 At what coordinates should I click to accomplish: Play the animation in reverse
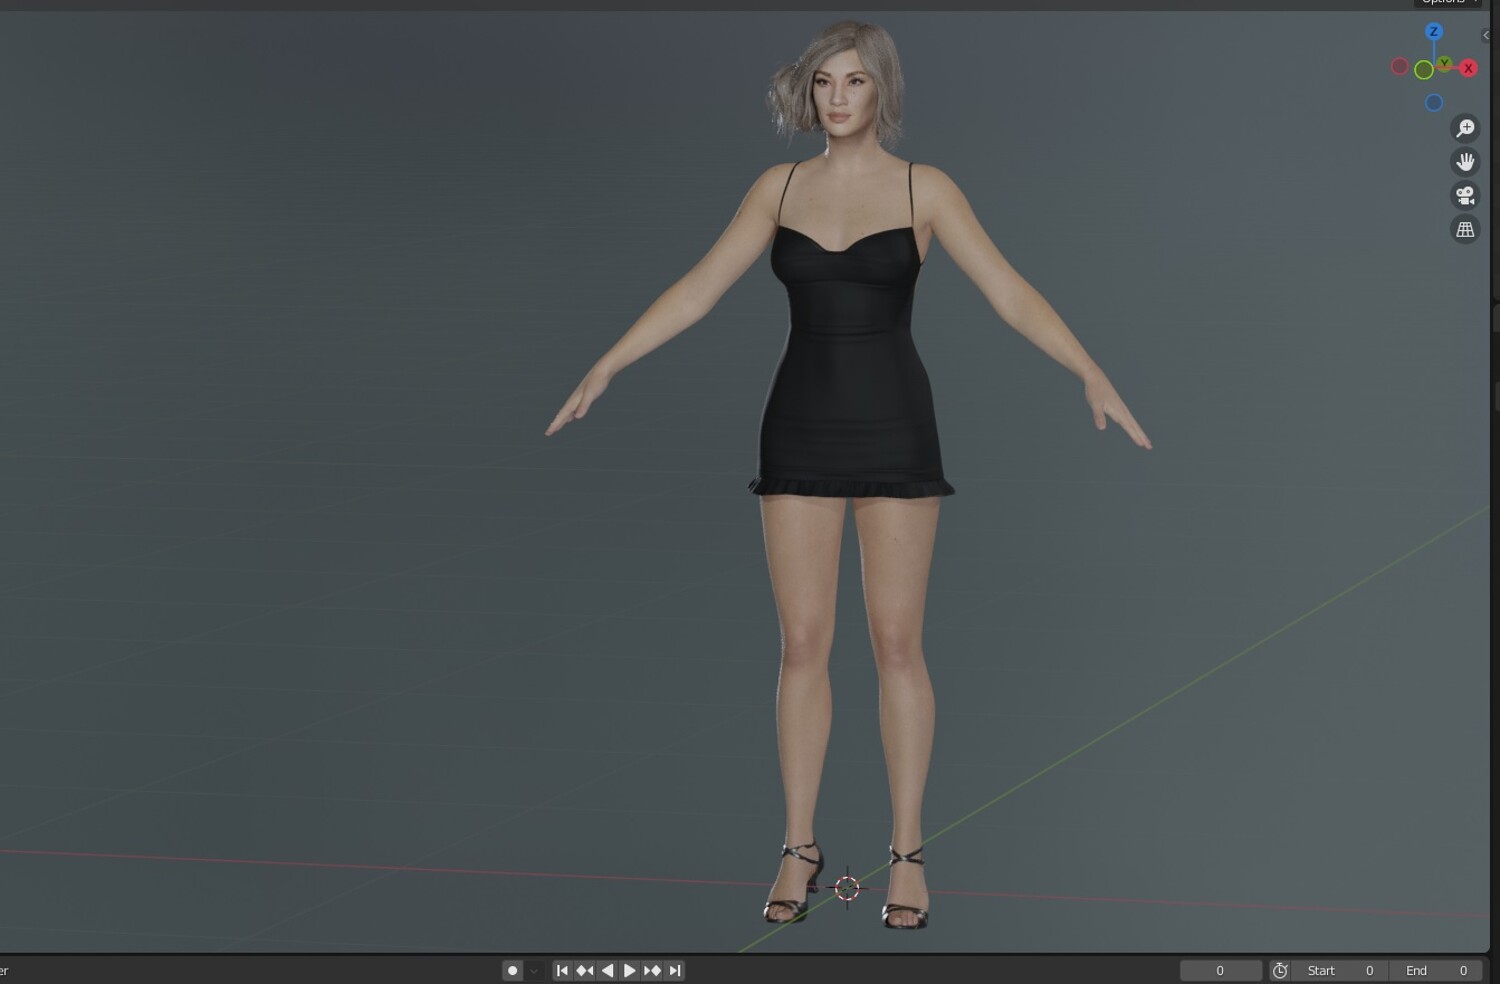pos(607,970)
